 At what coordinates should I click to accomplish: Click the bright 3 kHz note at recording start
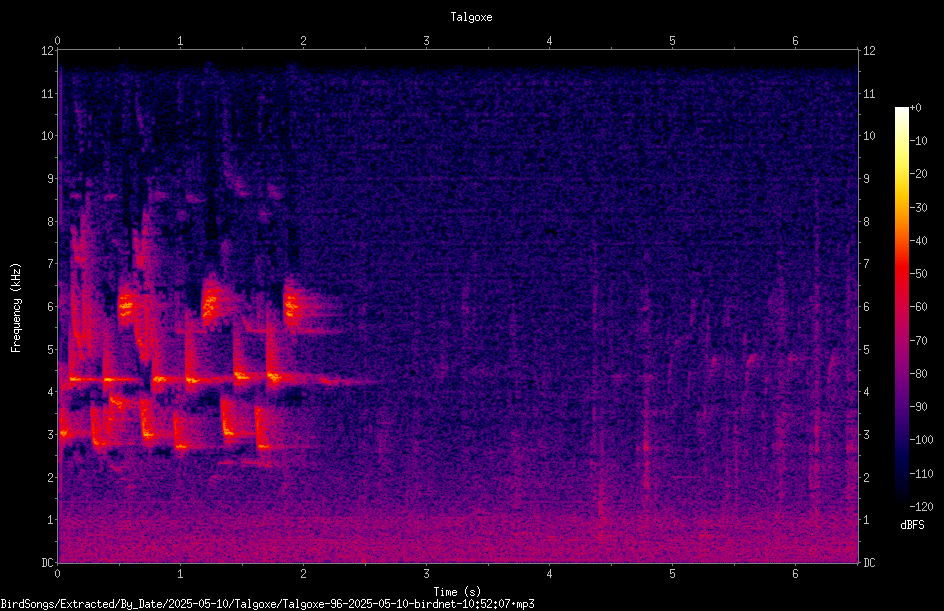coord(64,433)
